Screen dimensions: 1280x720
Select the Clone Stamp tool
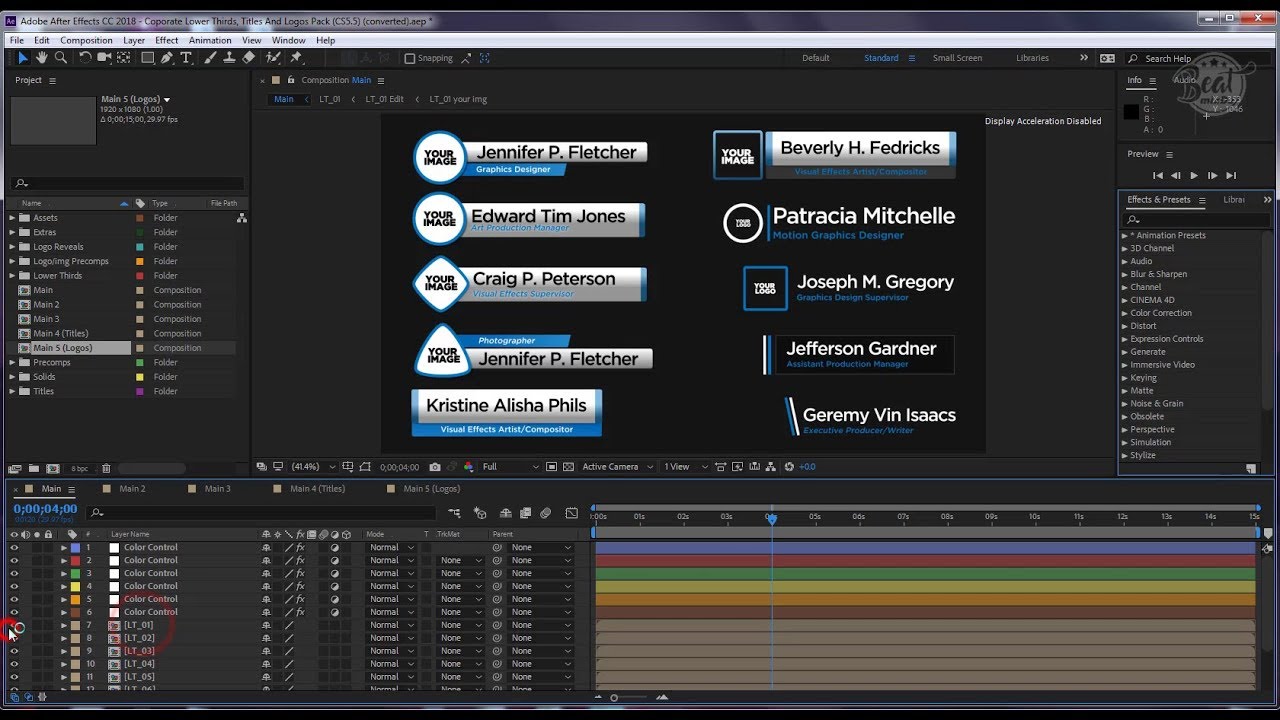(x=229, y=58)
